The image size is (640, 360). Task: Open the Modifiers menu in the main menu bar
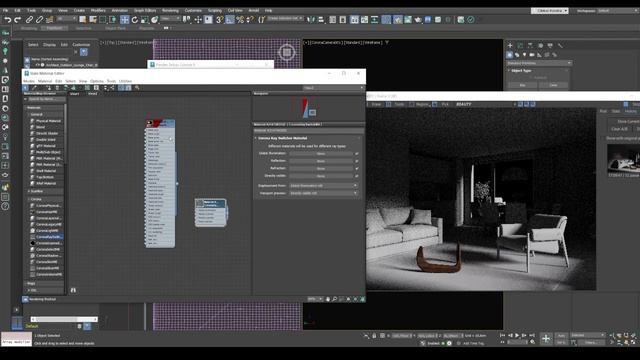(98, 11)
